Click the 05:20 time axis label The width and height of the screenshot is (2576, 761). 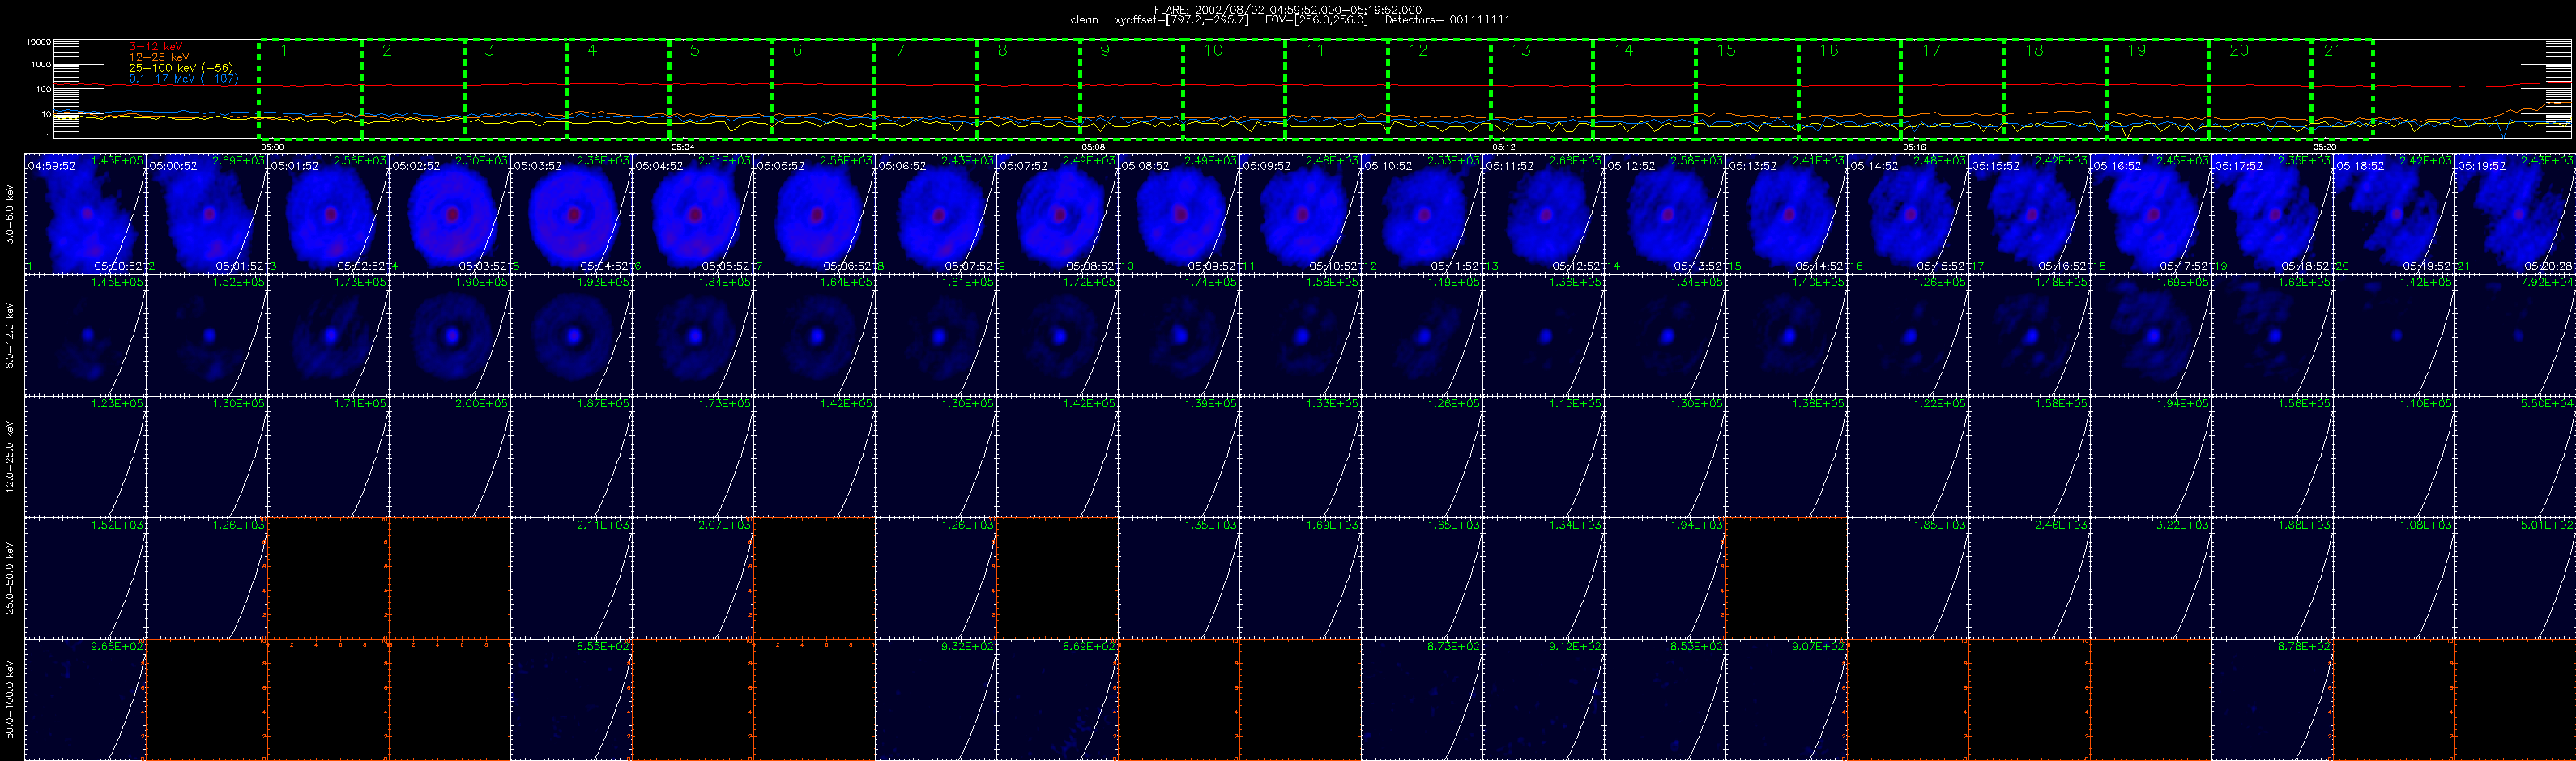tap(2325, 147)
